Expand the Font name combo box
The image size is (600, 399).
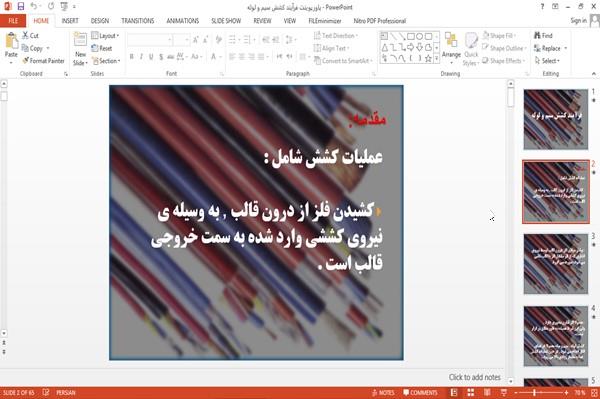coord(169,40)
